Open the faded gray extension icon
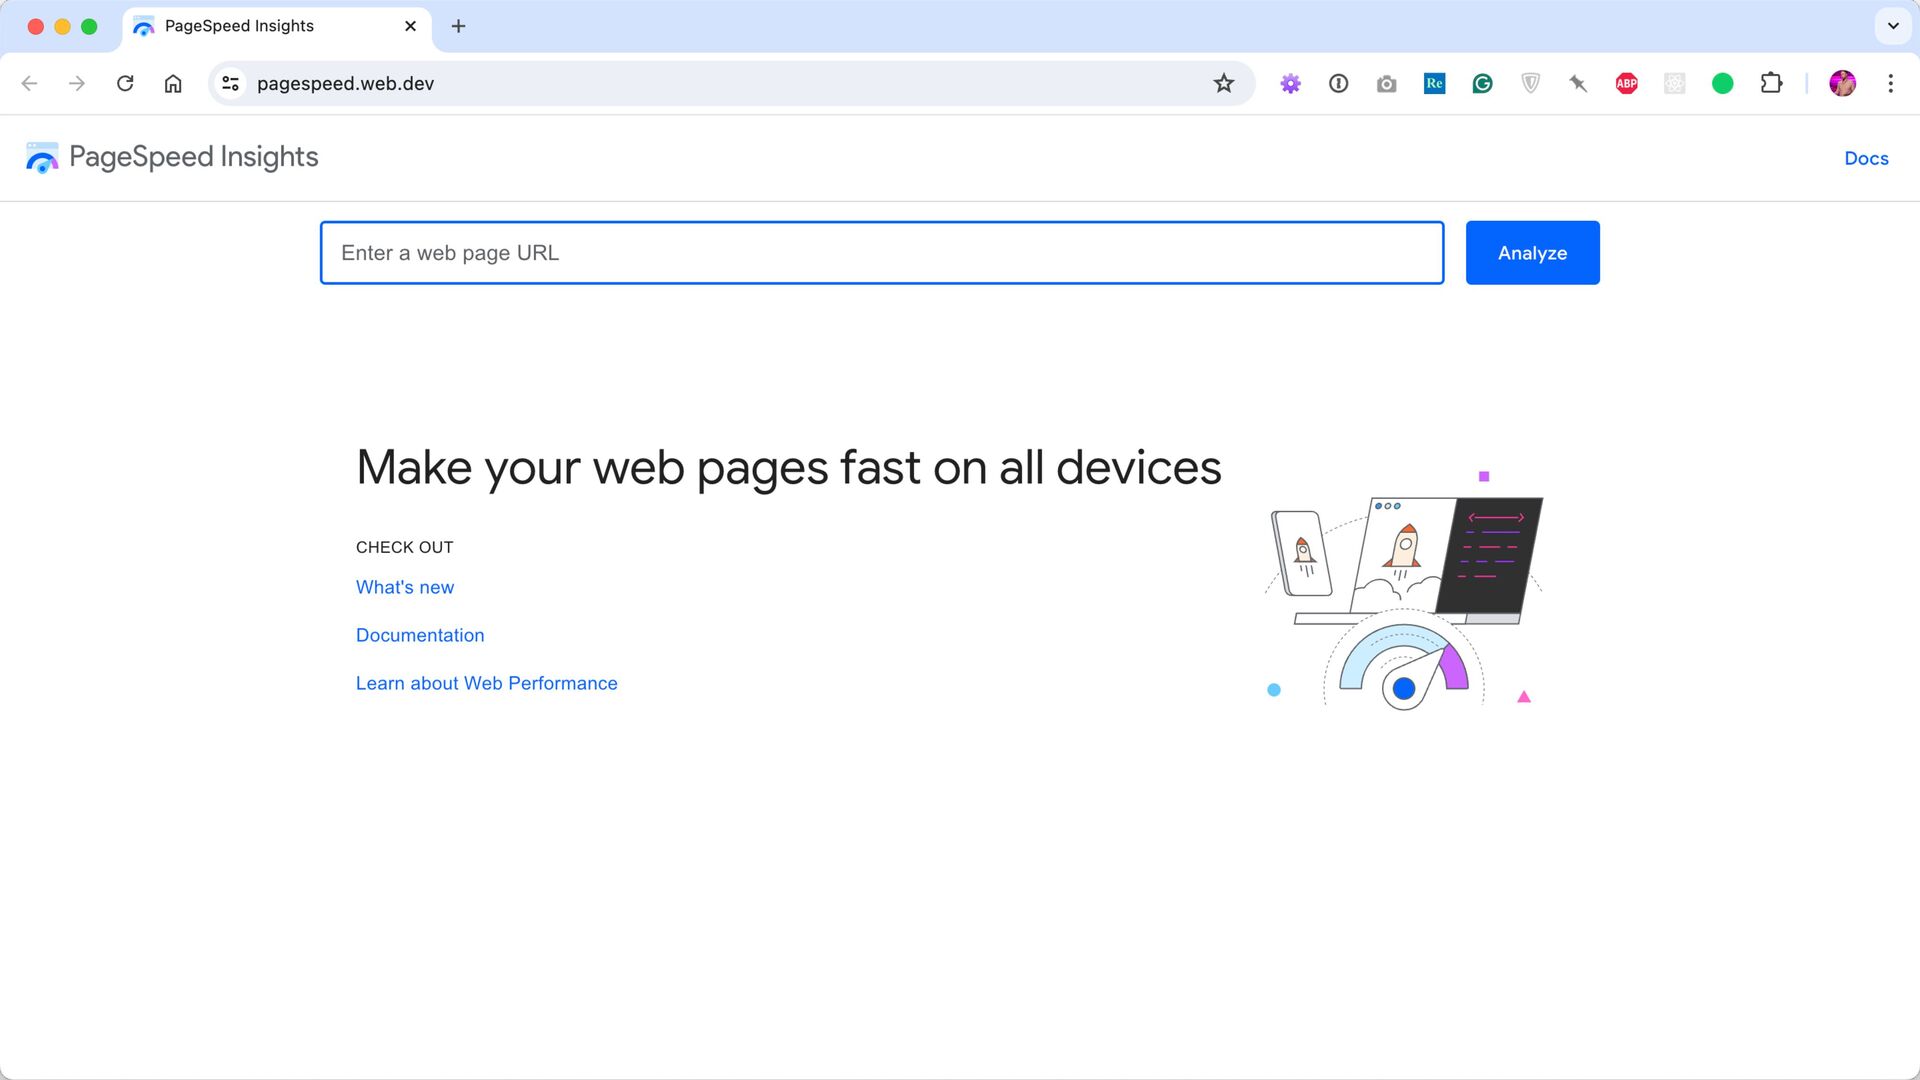 click(1674, 84)
